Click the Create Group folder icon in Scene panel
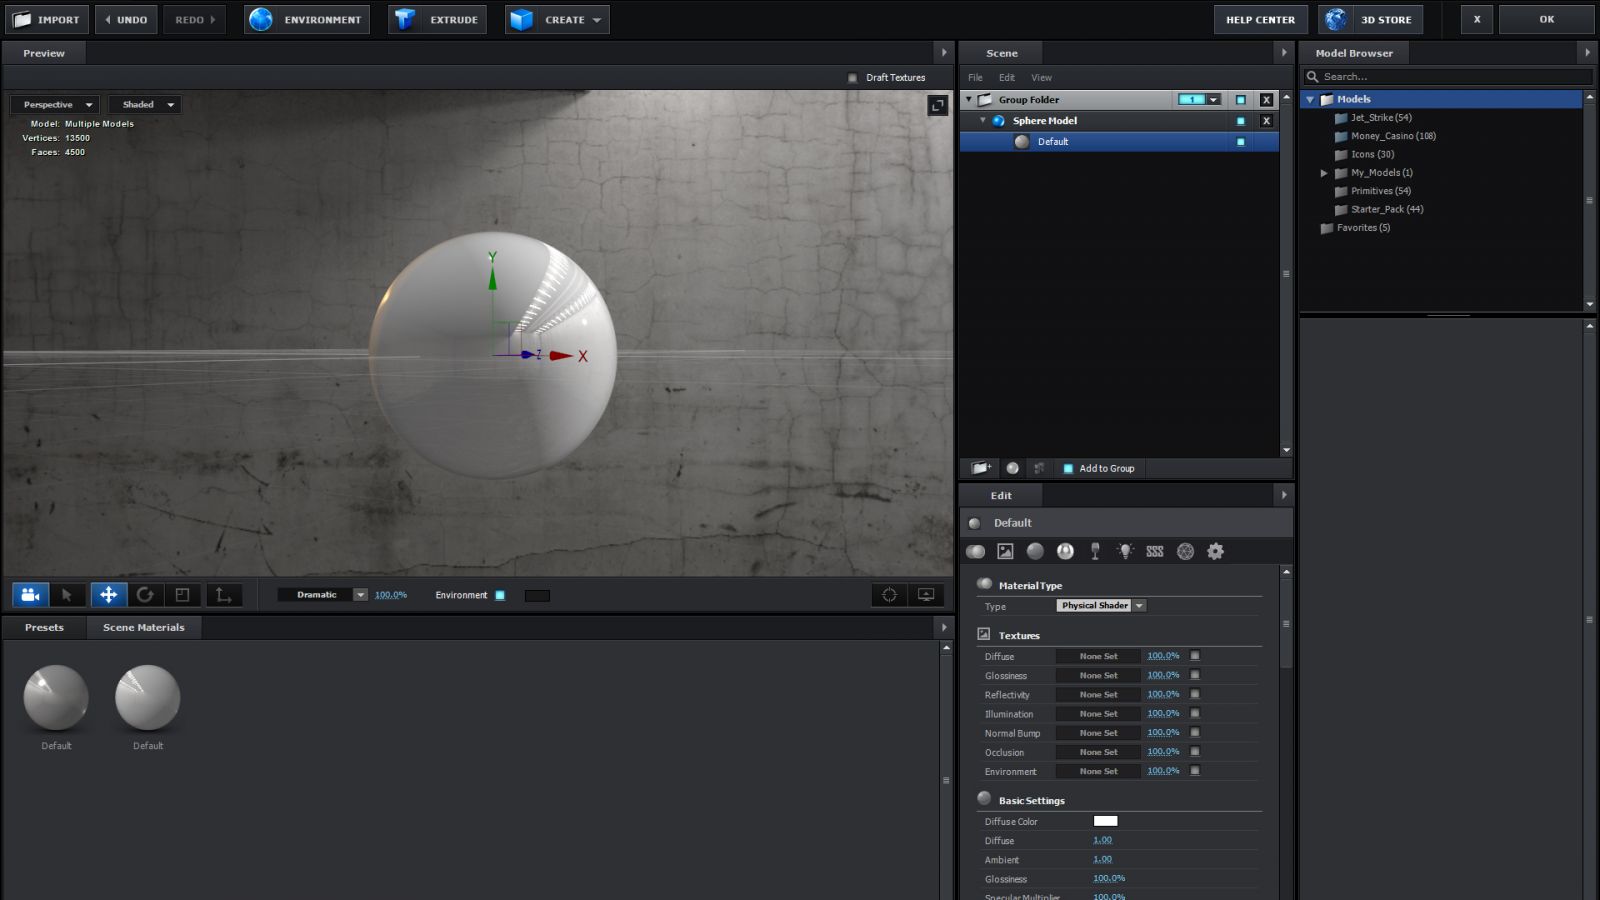Image resolution: width=1600 pixels, height=900 pixels. (981, 468)
